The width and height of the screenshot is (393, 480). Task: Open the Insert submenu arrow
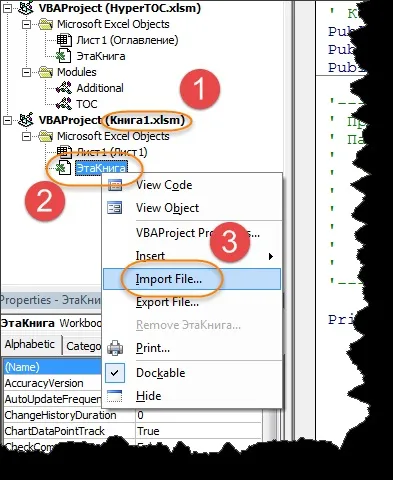click(x=271, y=256)
